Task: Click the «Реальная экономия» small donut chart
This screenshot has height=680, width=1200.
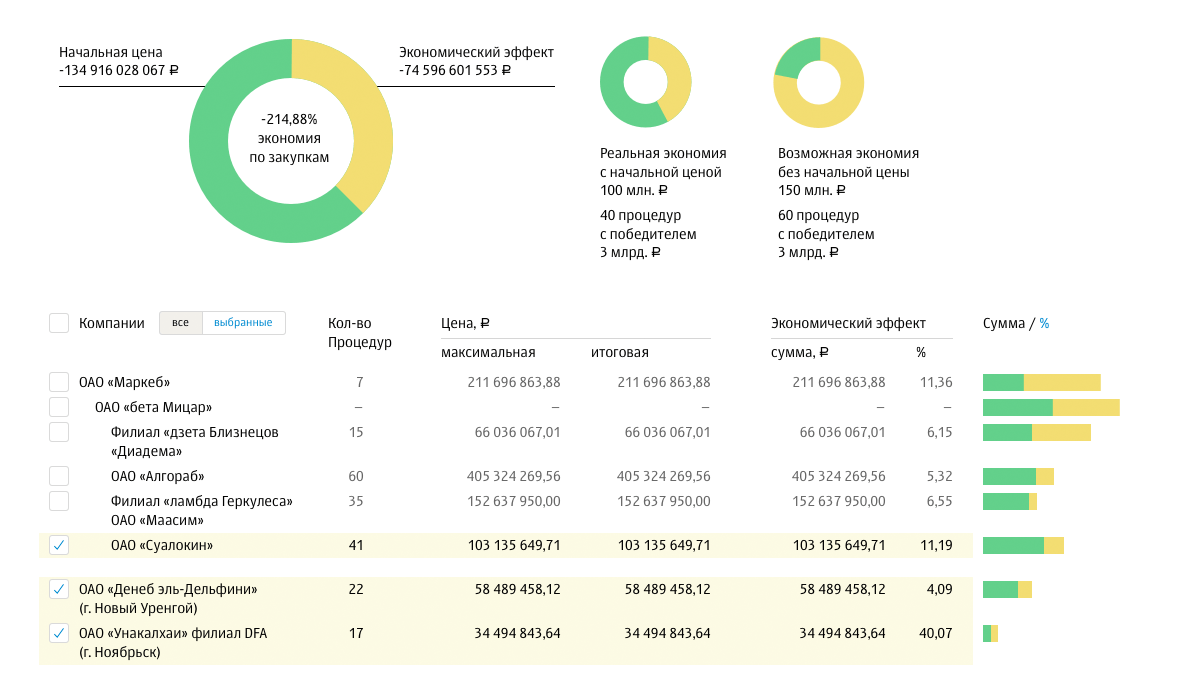Action: pyautogui.click(x=645, y=82)
